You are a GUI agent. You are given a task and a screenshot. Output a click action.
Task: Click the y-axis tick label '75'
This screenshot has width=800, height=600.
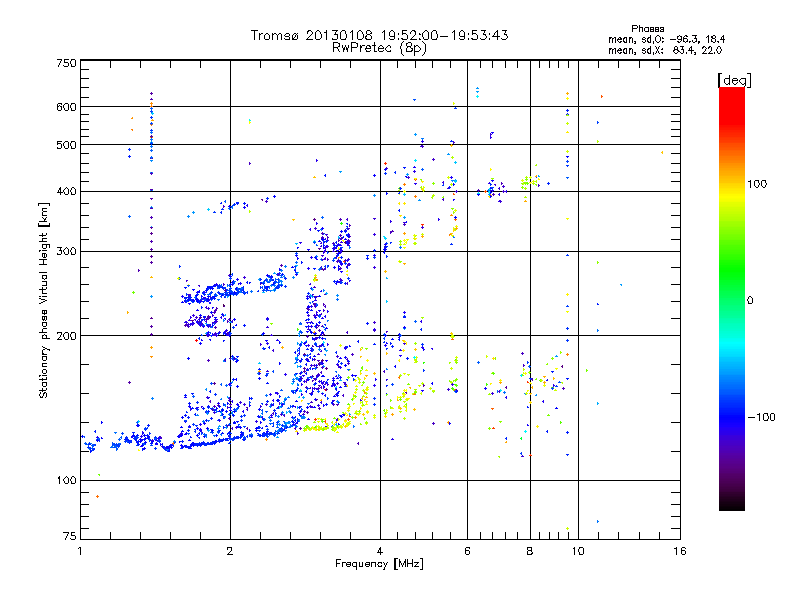point(69,536)
